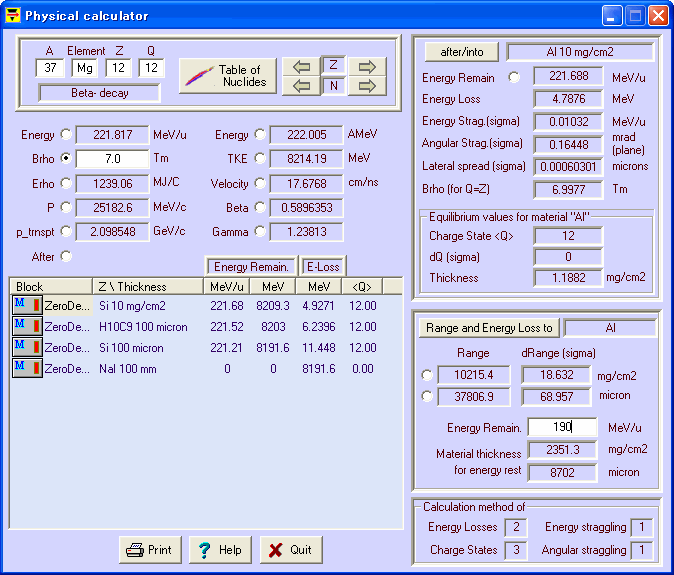Click the N selector box
Screen dimensions: 674x575
coord(334,86)
